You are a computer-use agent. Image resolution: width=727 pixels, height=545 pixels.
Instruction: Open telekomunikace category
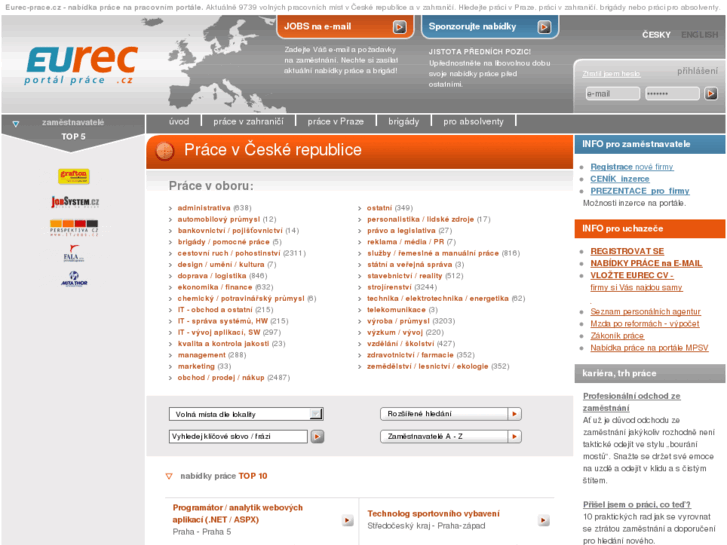click(396, 310)
